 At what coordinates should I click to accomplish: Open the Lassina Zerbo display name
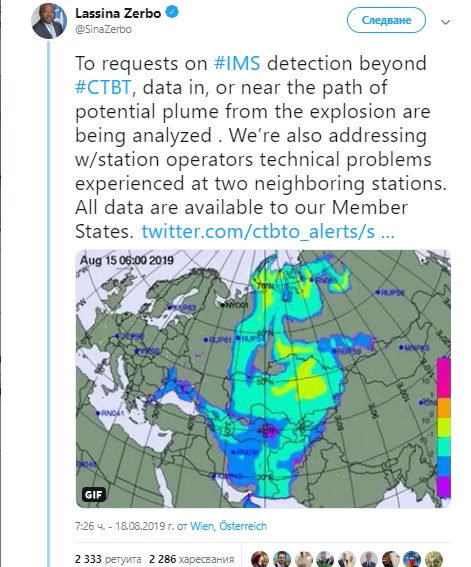(118, 13)
